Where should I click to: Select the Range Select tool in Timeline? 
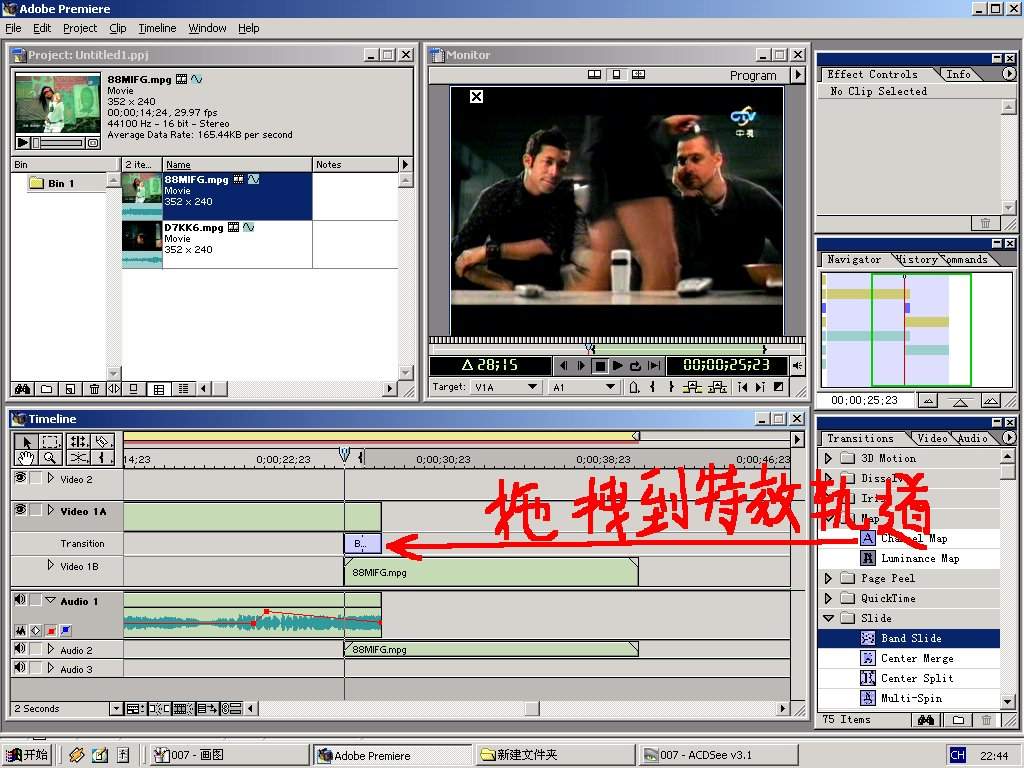(x=52, y=441)
